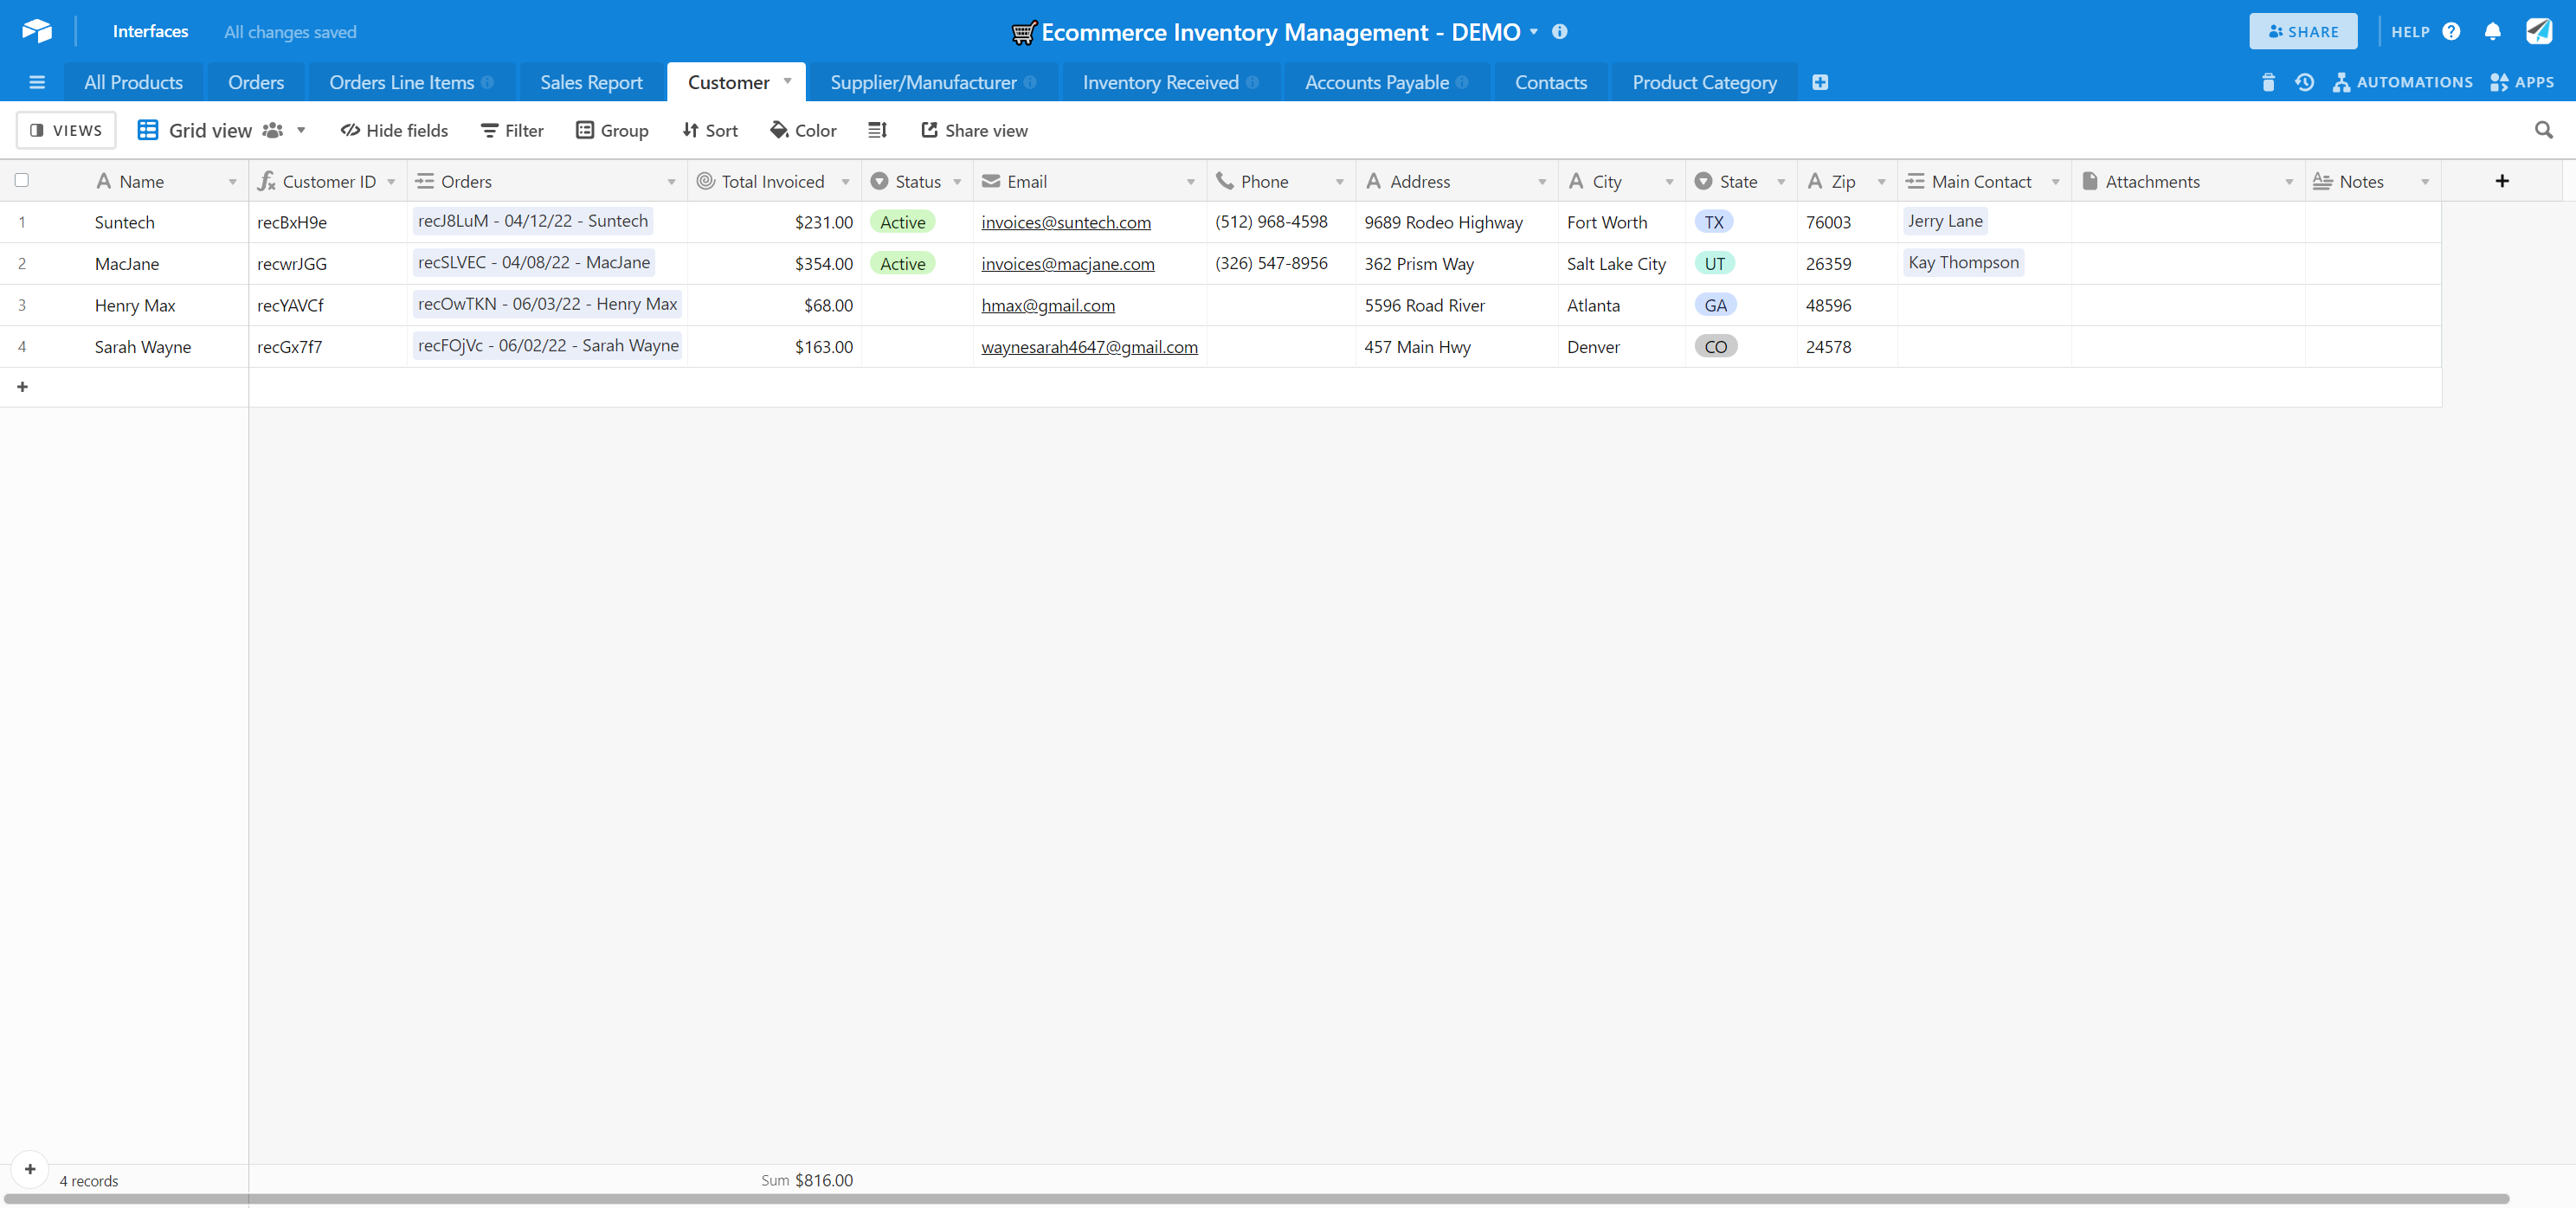Open the hamburger tables list icon
The image size is (2576, 1208).
[x=37, y=82]
